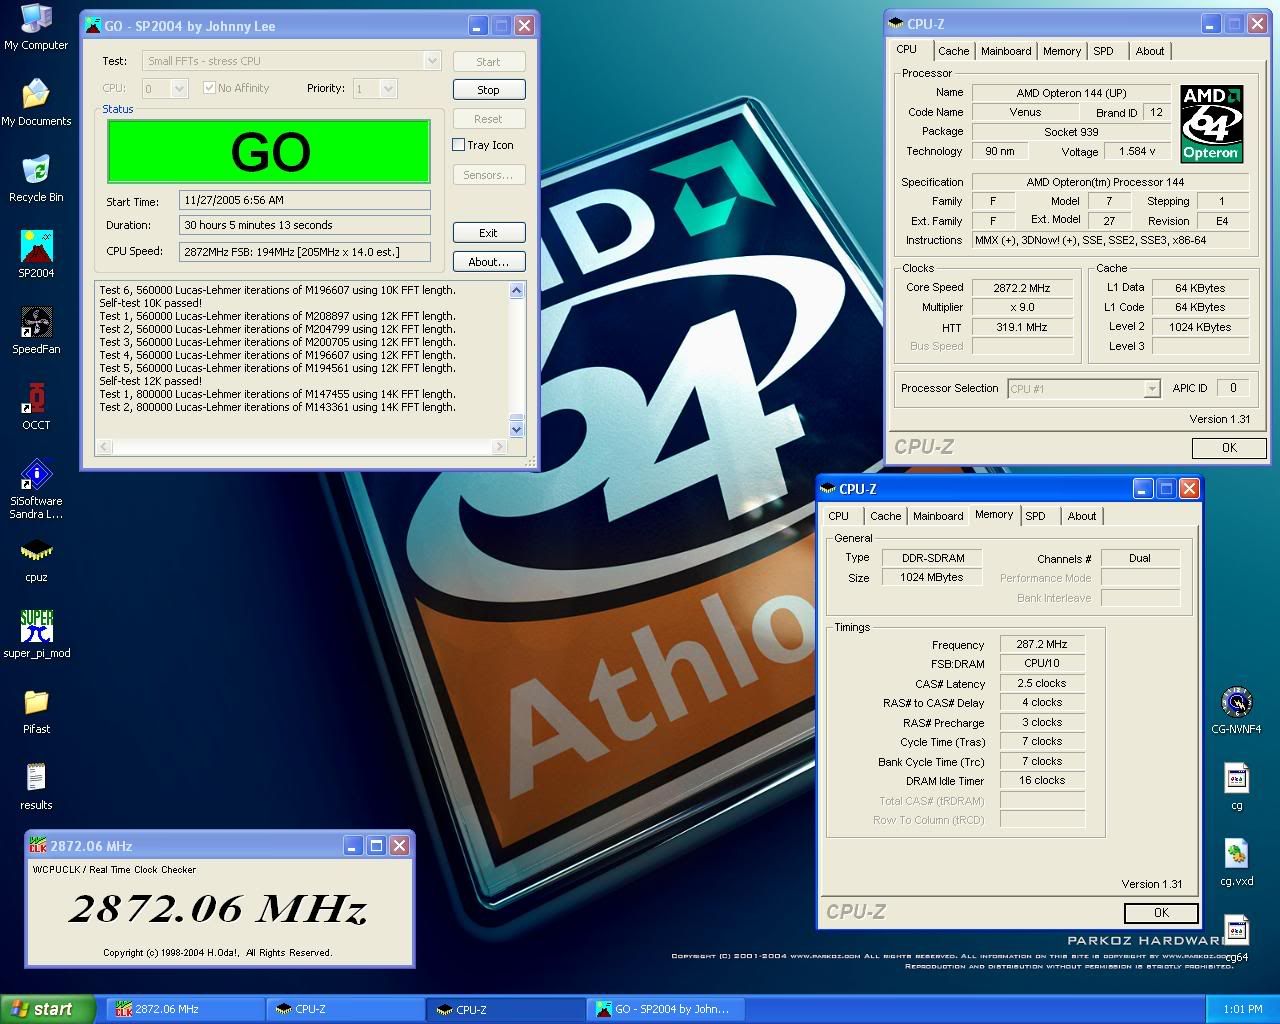This screenshot has height=1024, width=1280.
Task: Click the taskbar clock showing 1:01 PM
Action: (1242, 1010)
